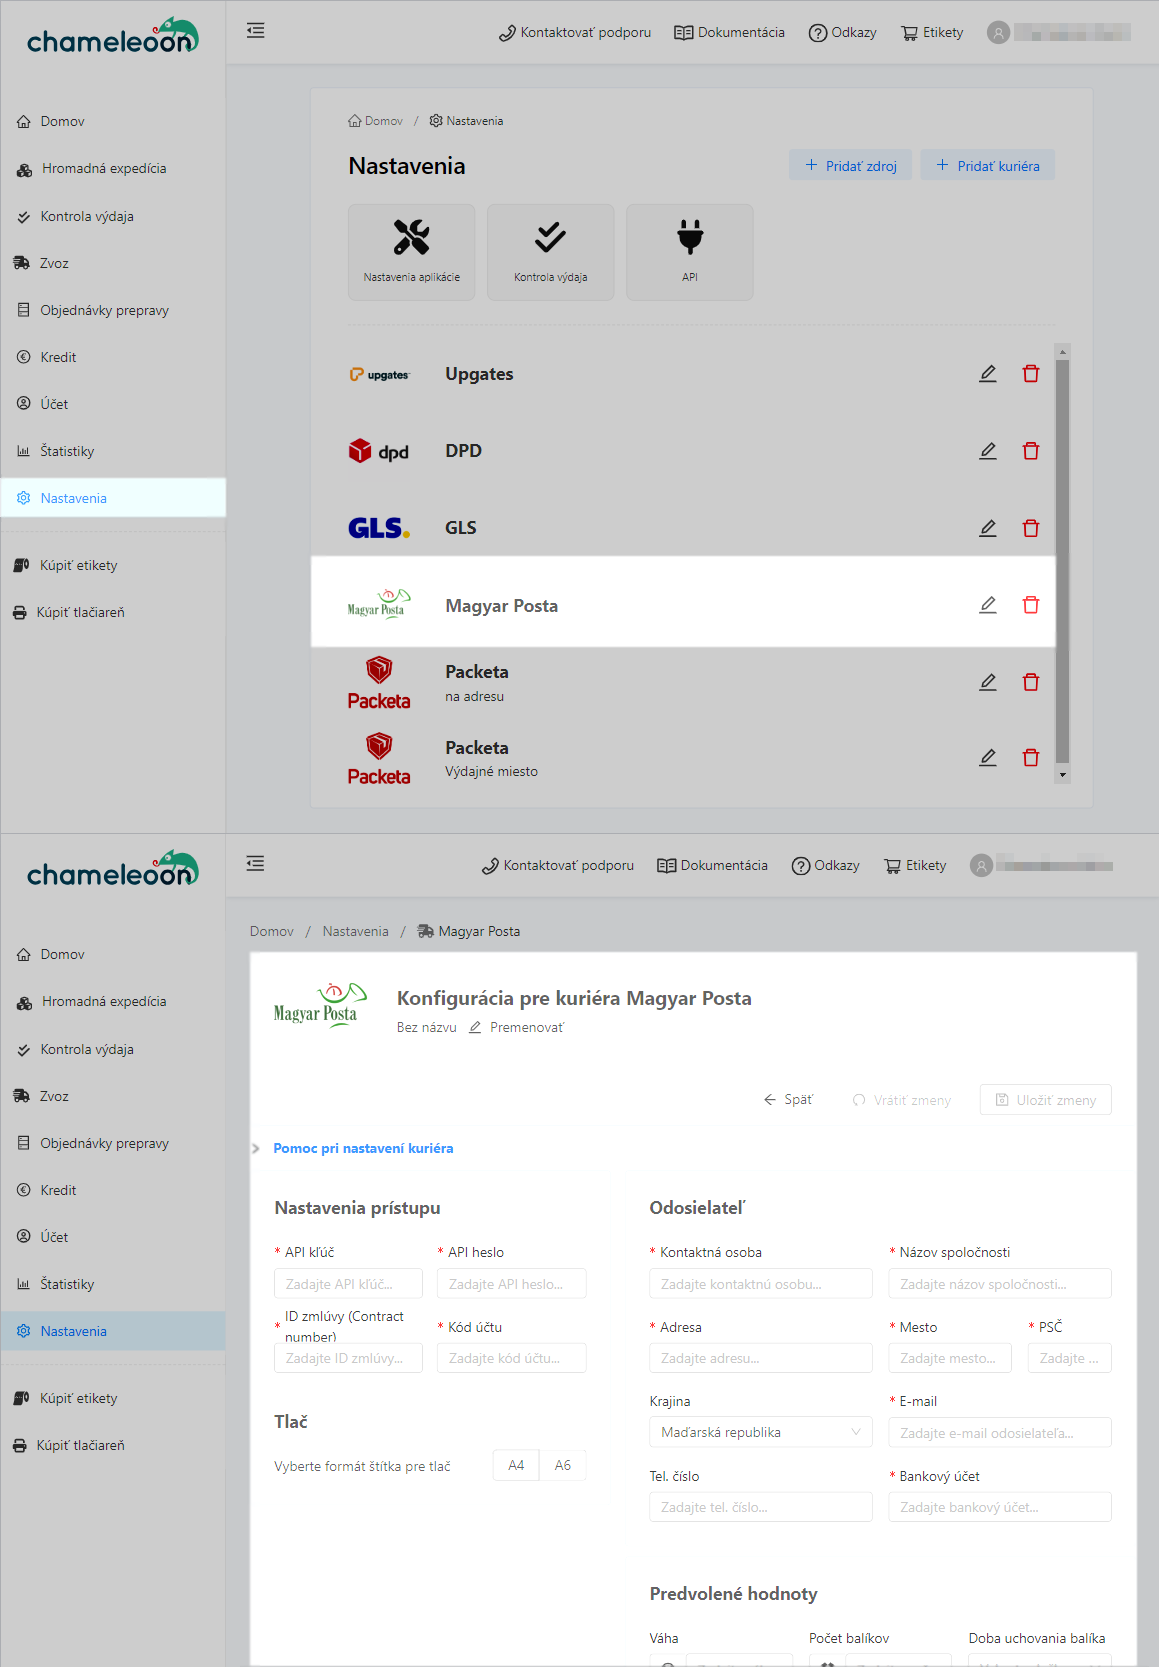Open the API plug tile
Viewport: 1159px width, 1667px height.
[x=689, y=252]
